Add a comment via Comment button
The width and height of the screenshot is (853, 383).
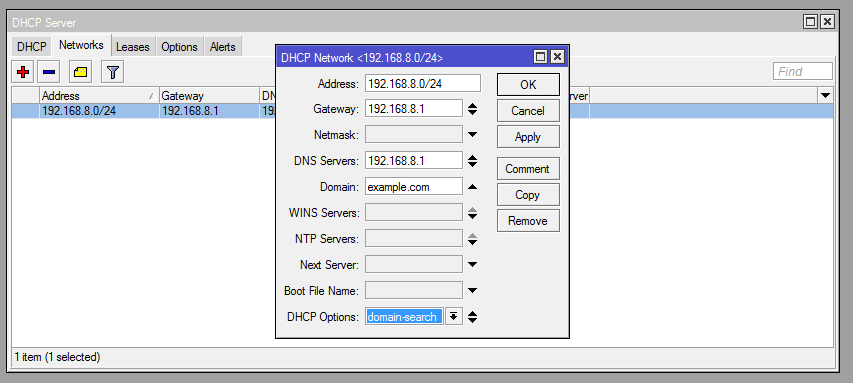[528, 169]
